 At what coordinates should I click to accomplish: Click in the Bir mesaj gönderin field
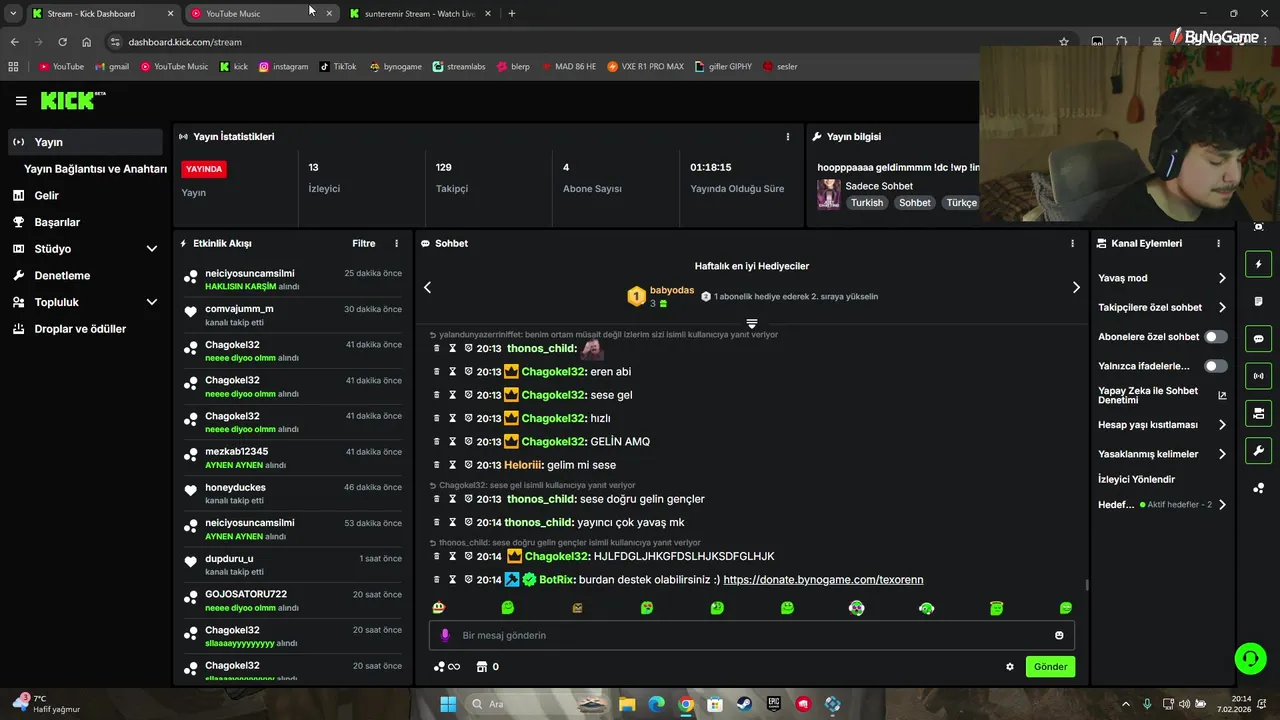click(x=752, y=635)
